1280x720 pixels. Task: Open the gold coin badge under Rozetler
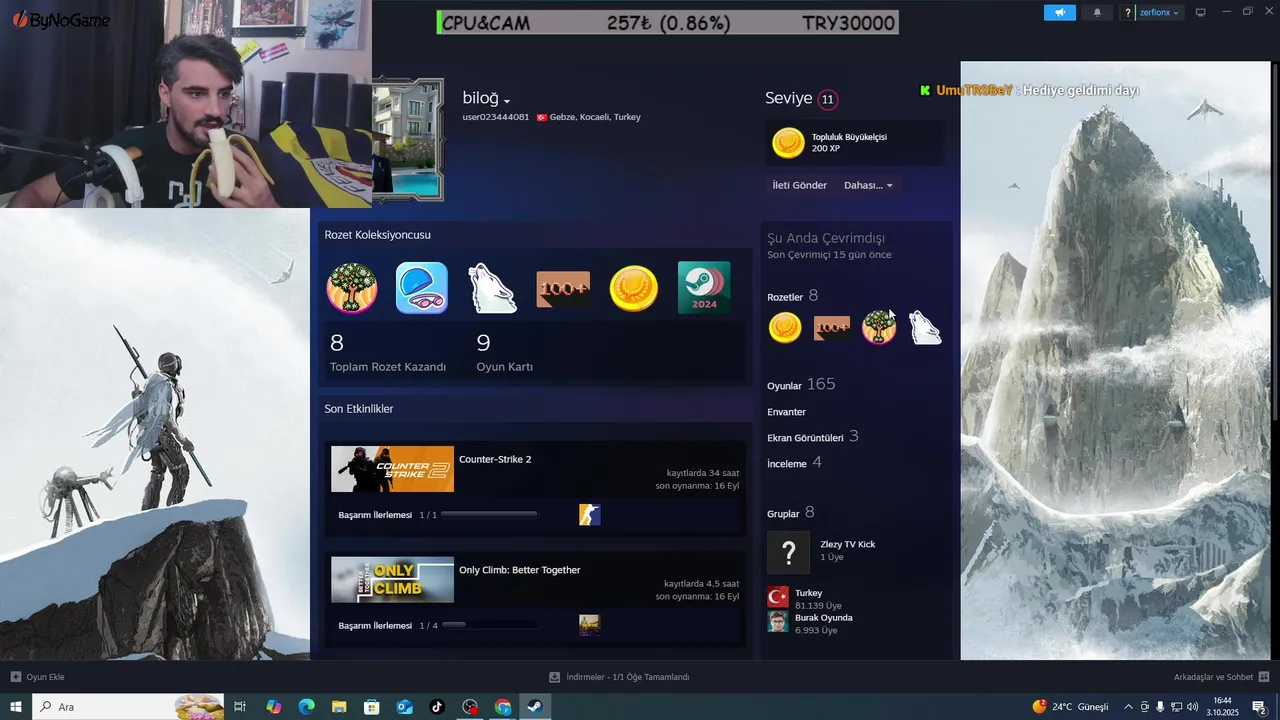785,328
